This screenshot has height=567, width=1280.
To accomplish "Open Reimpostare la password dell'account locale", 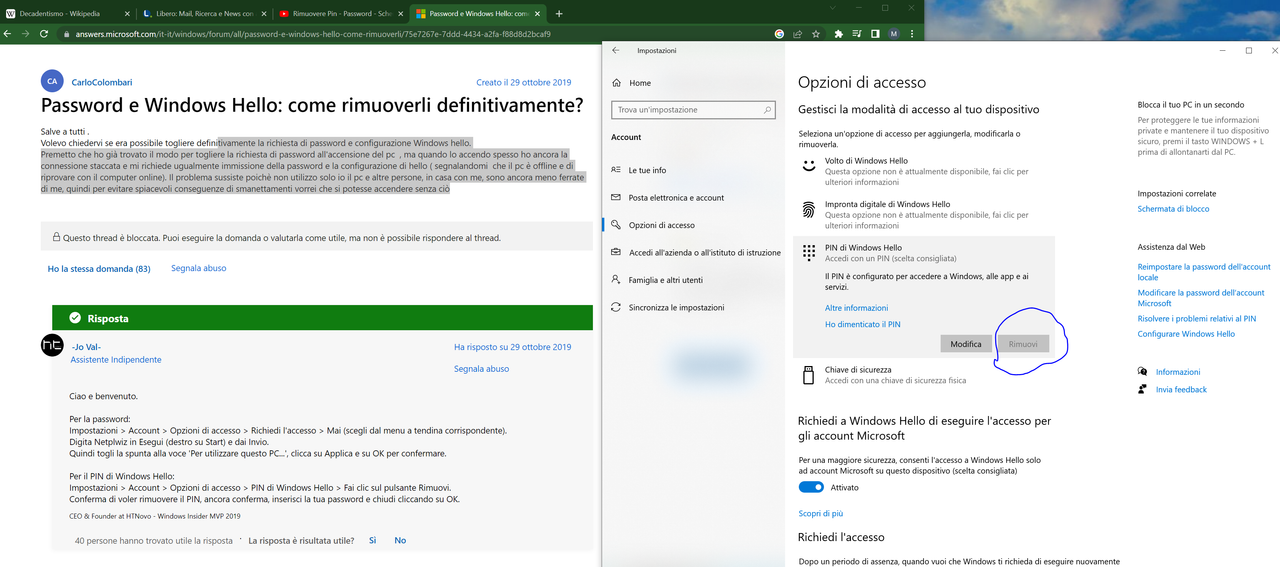I will click(x=1204, y=272).
